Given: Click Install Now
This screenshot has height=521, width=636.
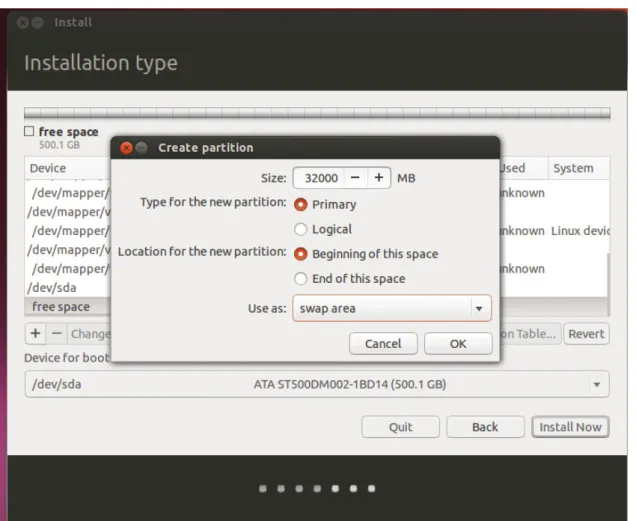Looking at the screenshot, I should tap(570, 427).
